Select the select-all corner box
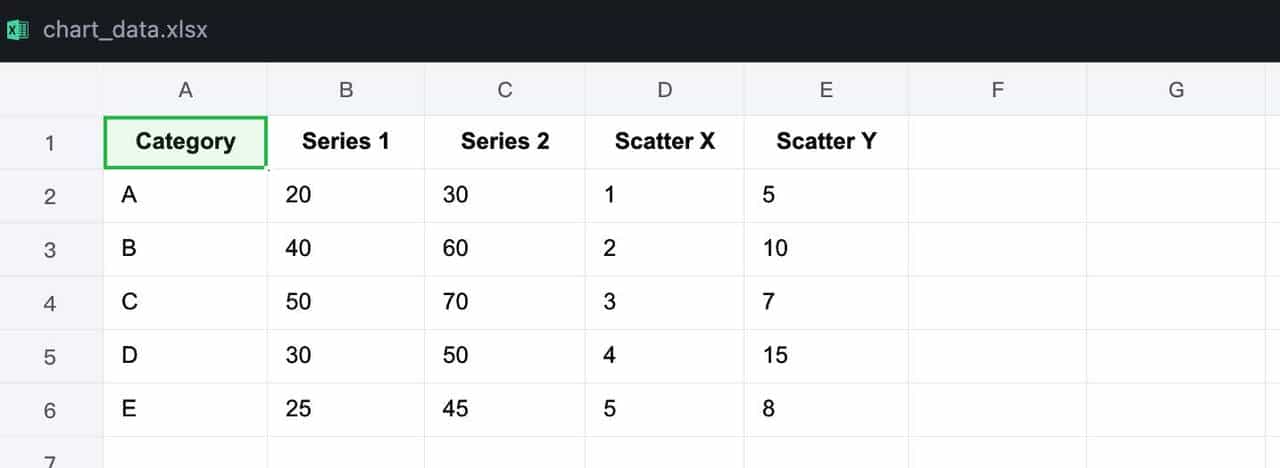 (50, 90)
